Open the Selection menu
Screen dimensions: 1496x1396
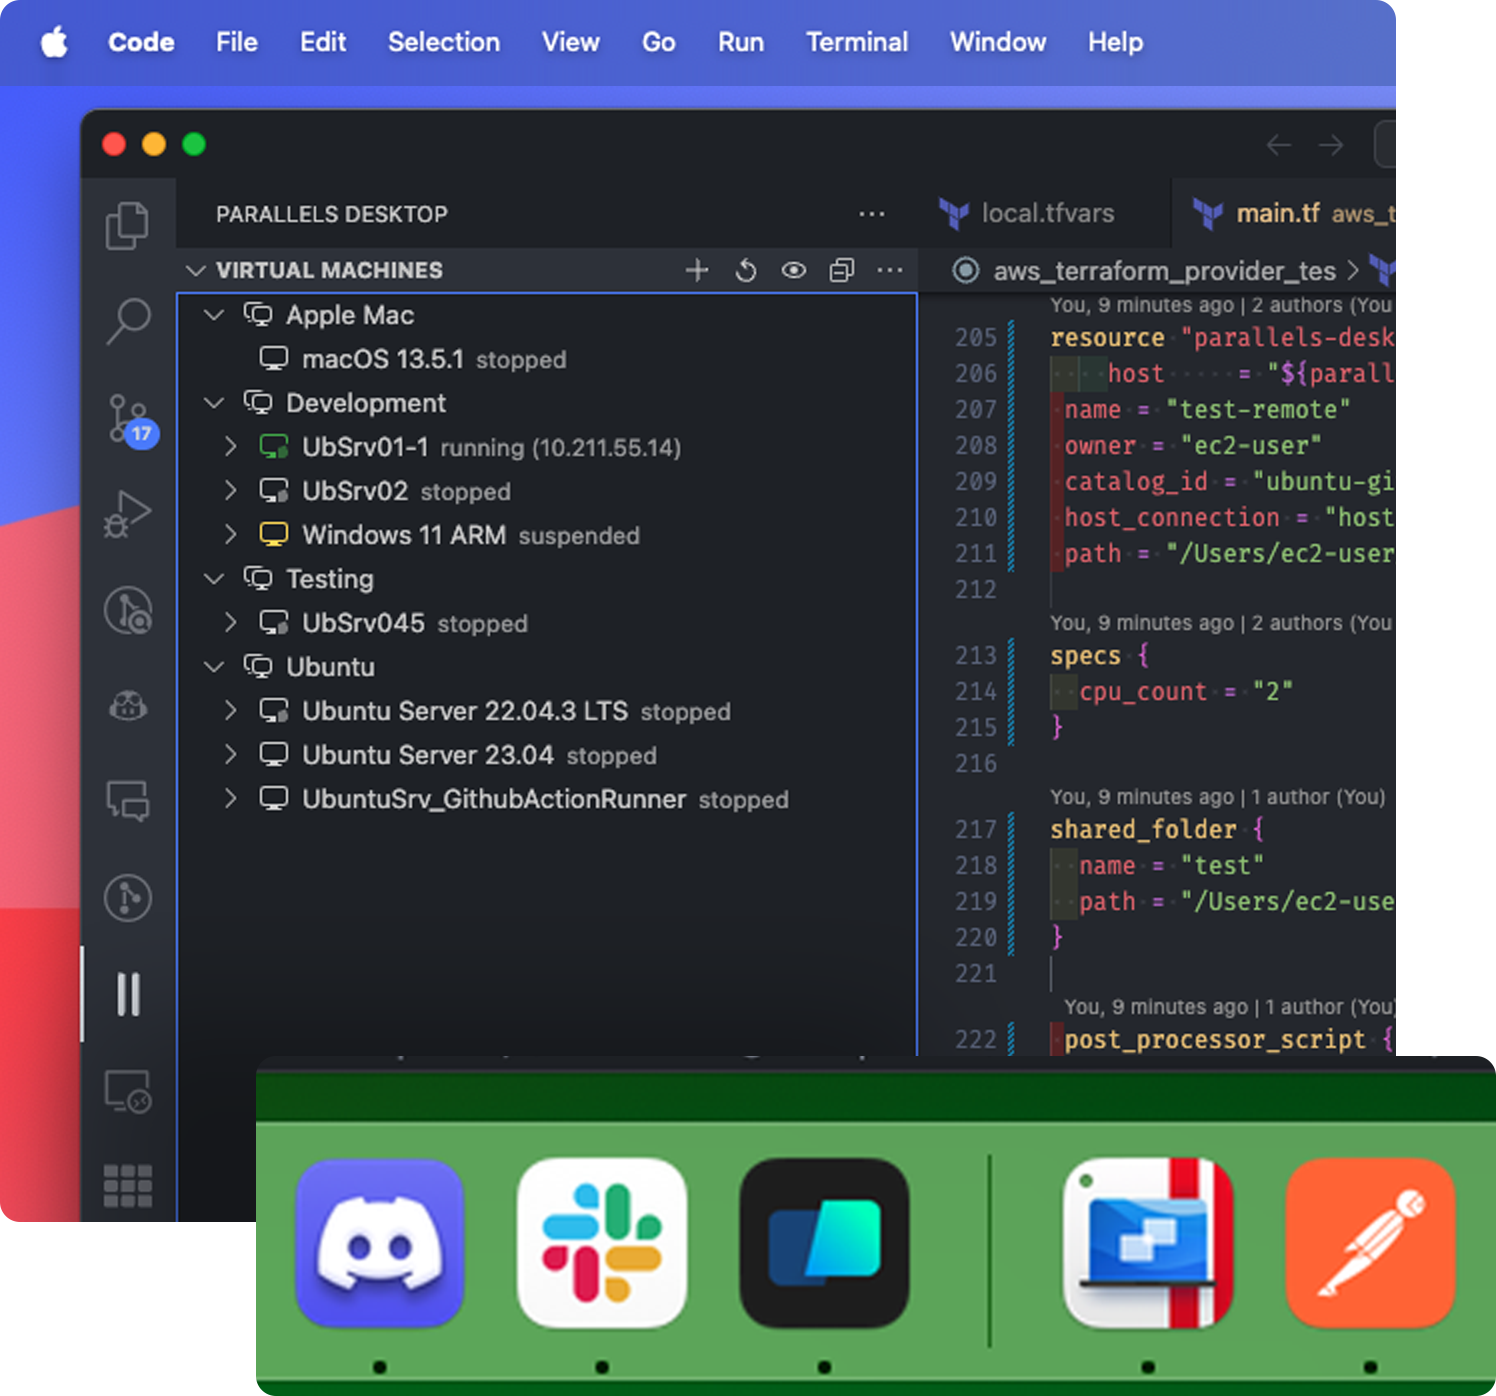pos(444,42)
